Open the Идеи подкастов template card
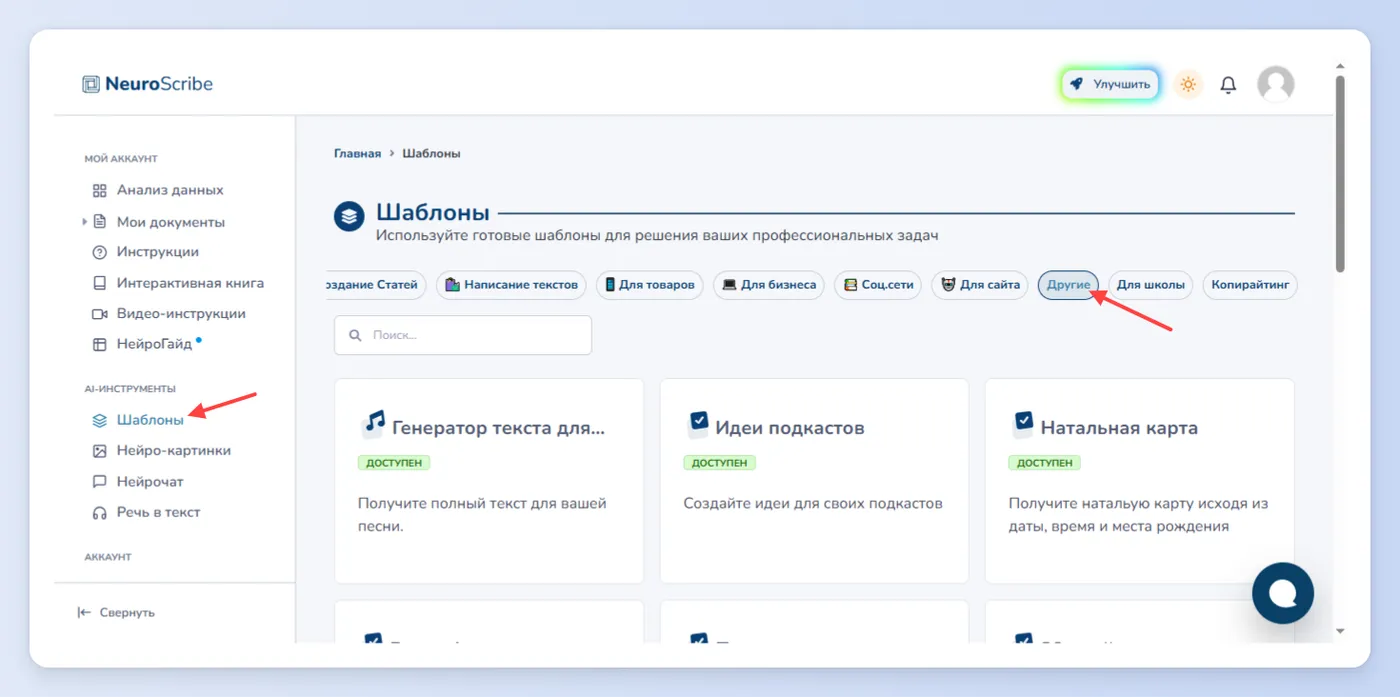 pos(814,481)
